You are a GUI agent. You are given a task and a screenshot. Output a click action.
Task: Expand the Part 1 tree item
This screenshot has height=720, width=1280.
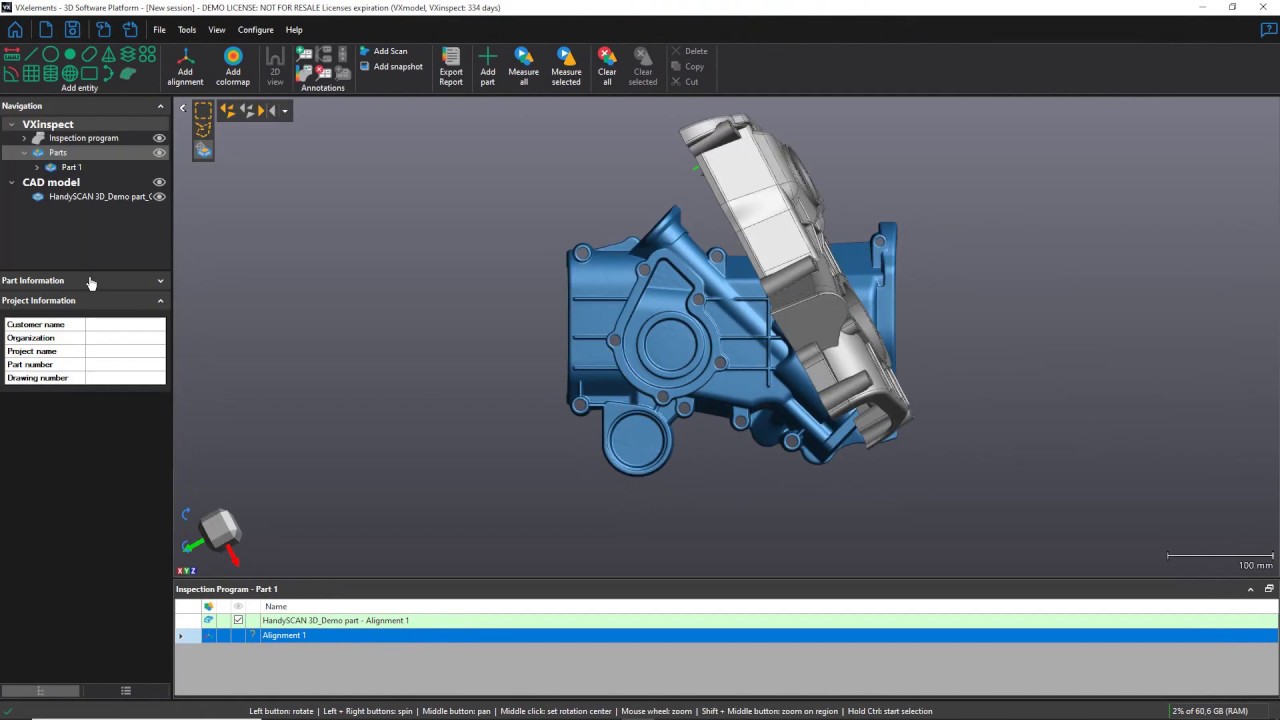coord(36,167)
